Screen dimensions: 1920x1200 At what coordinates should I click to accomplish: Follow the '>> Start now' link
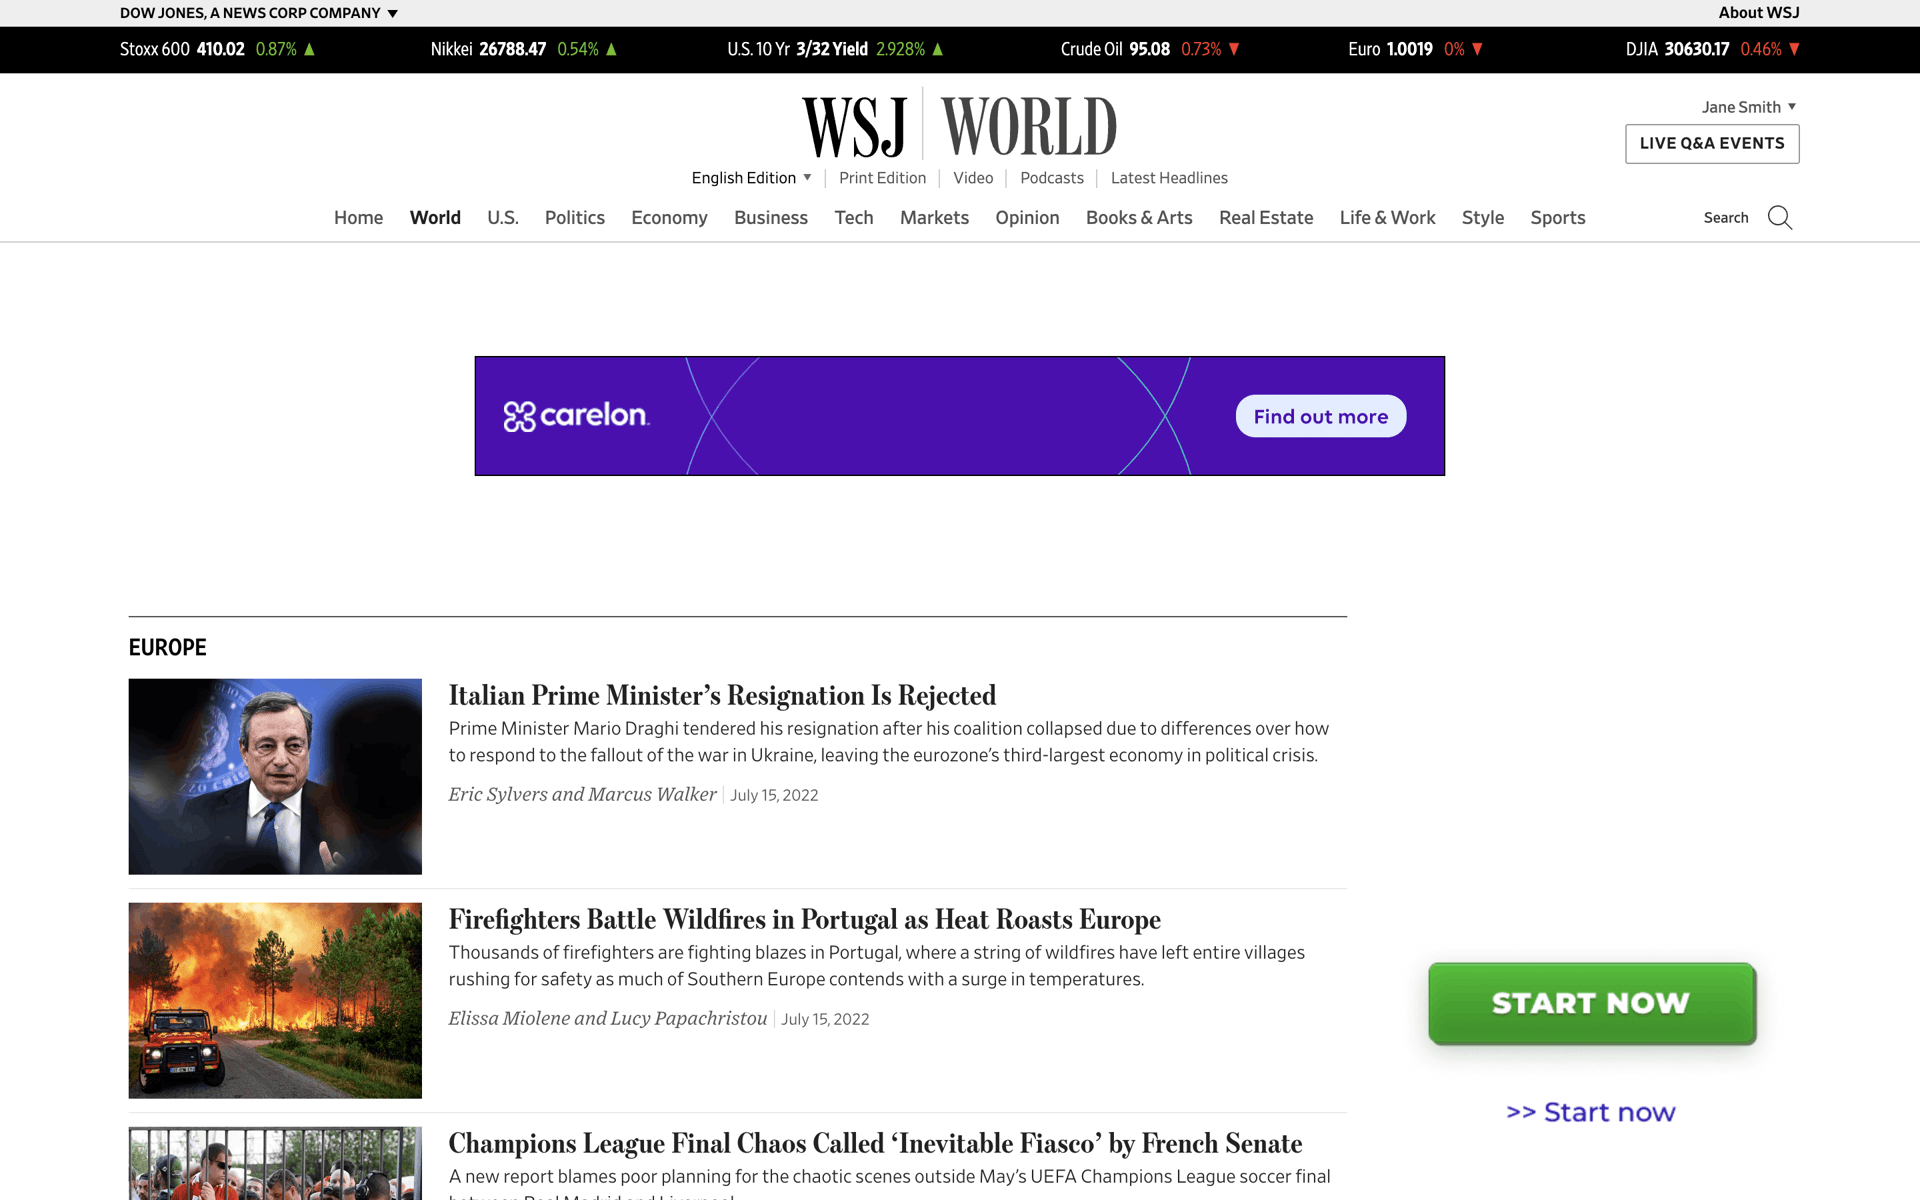tap(1591, 1112)
